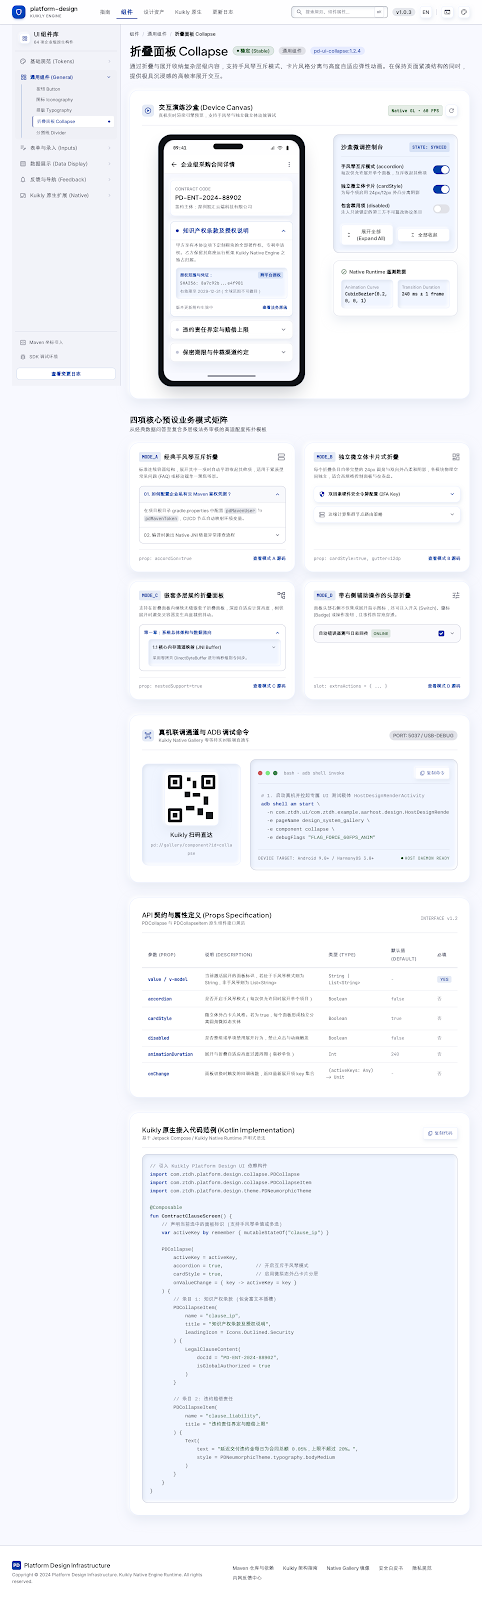Expand 反馈与导航 (Feedback) sidebar group
This screenshot has height=1600, width=482.
pyautogui.click(x=66, y=179)
